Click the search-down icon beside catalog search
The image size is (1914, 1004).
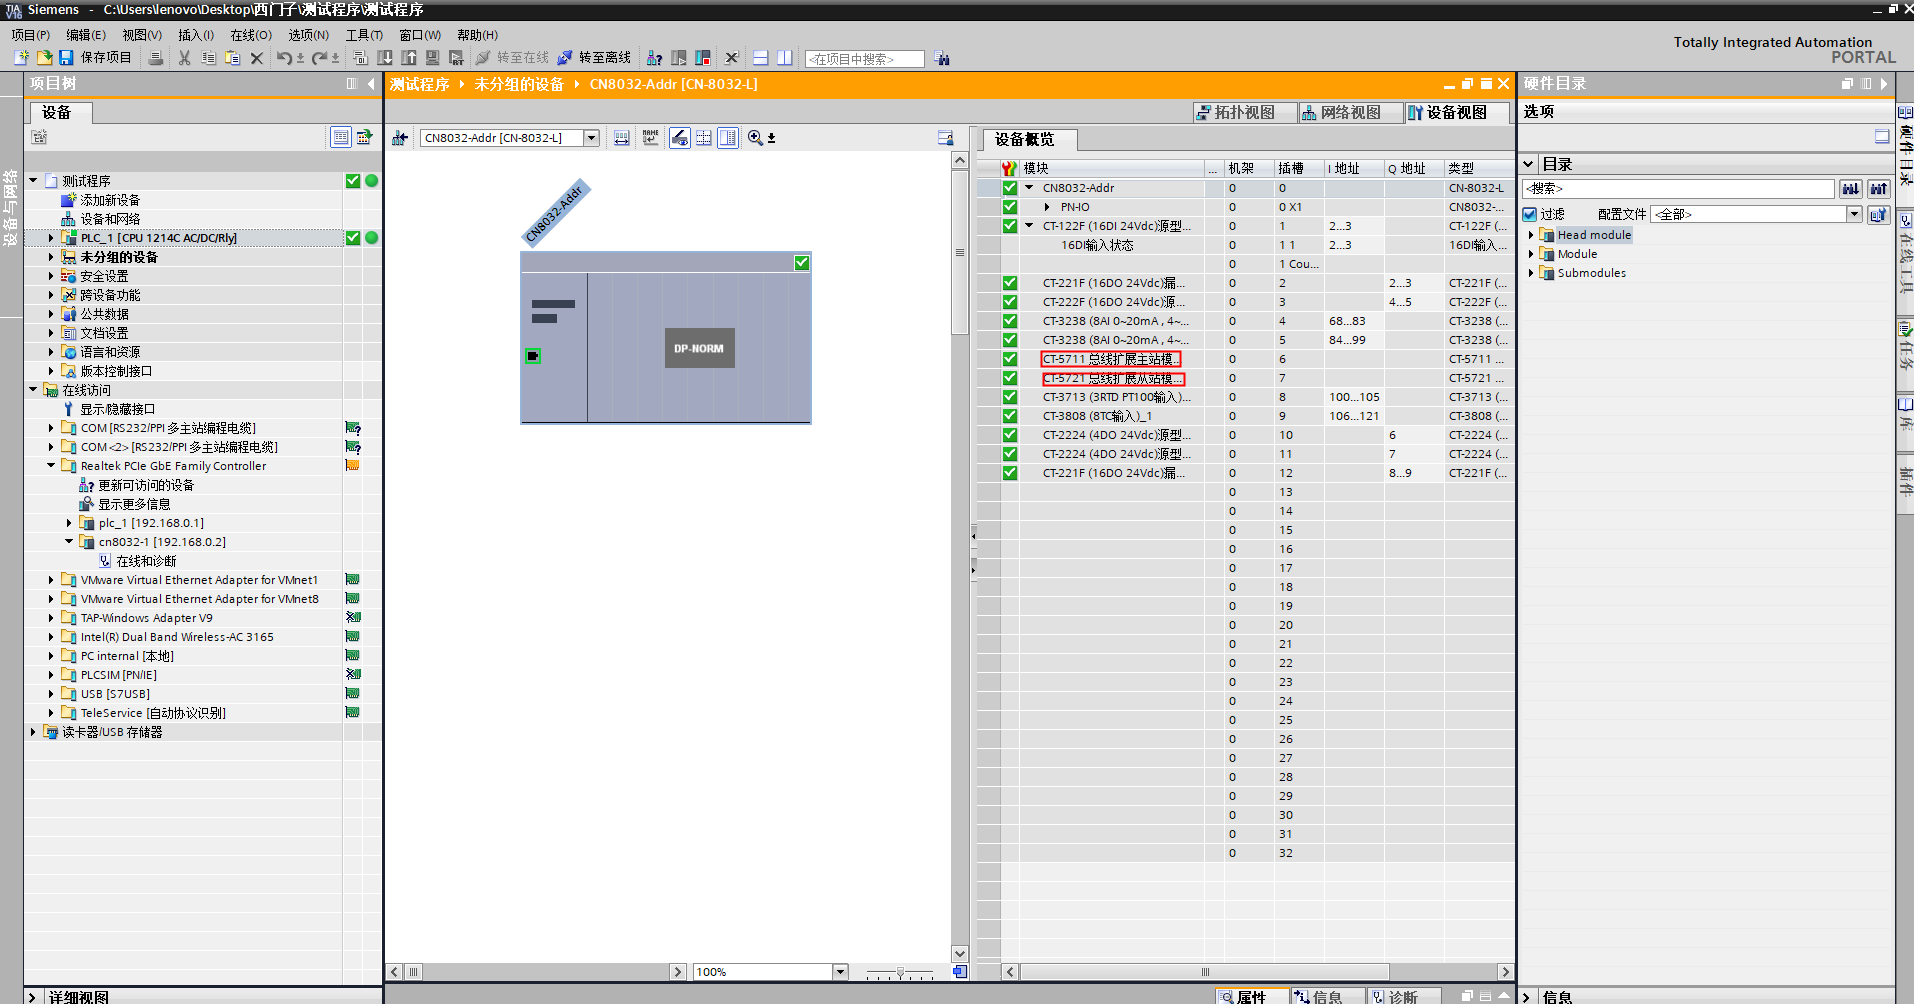click(x=1850, y=189)
